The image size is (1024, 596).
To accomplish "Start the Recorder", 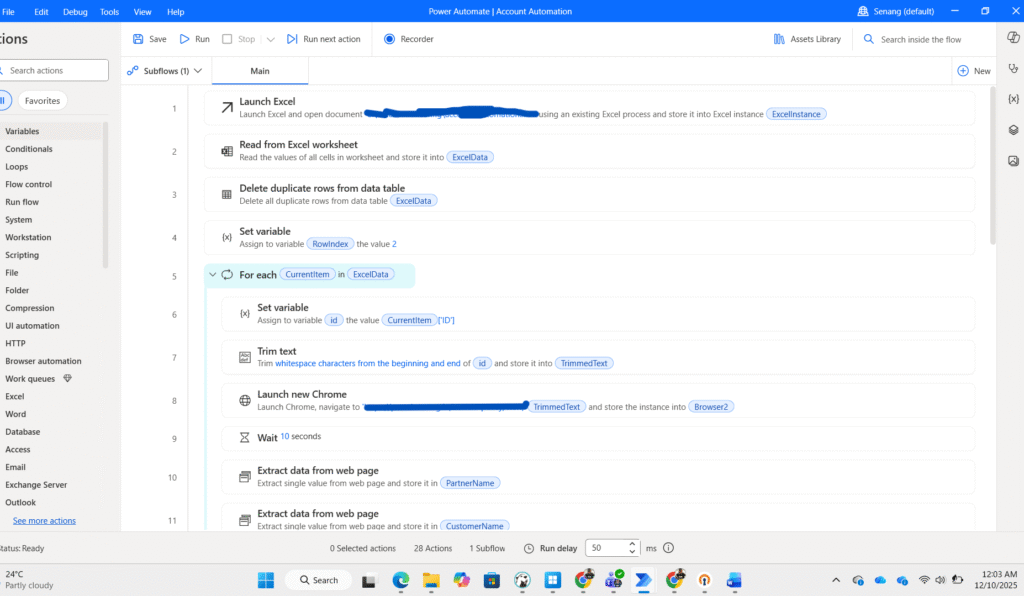I will (x=409, y=39).
